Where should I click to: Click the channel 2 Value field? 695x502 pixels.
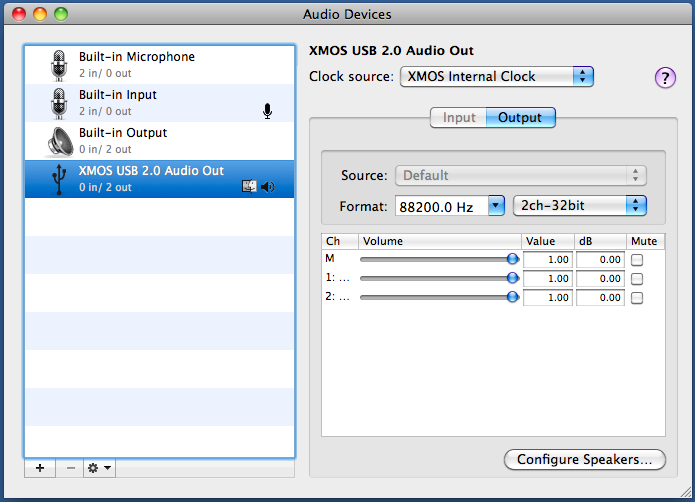pyautogui.click(x=548, y=298)
